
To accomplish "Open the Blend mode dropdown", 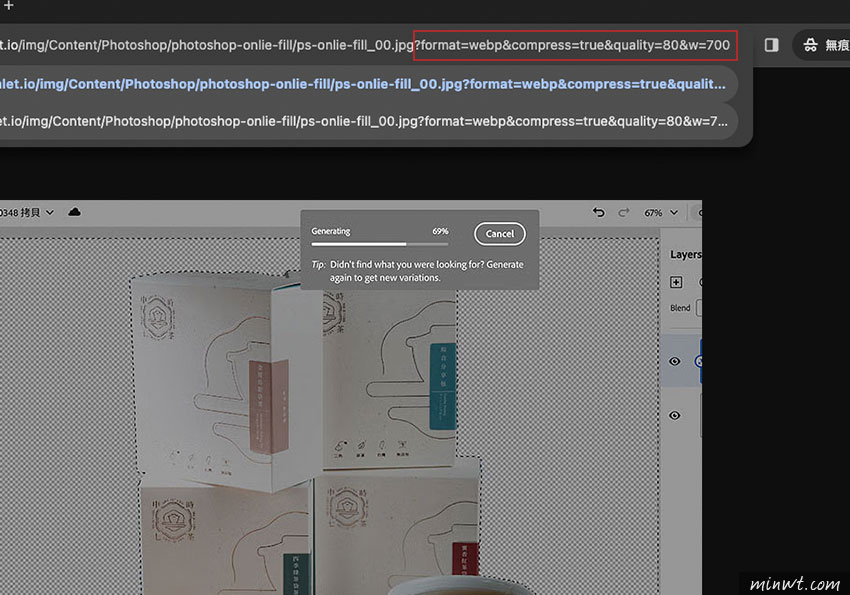I will click(699, 308).
